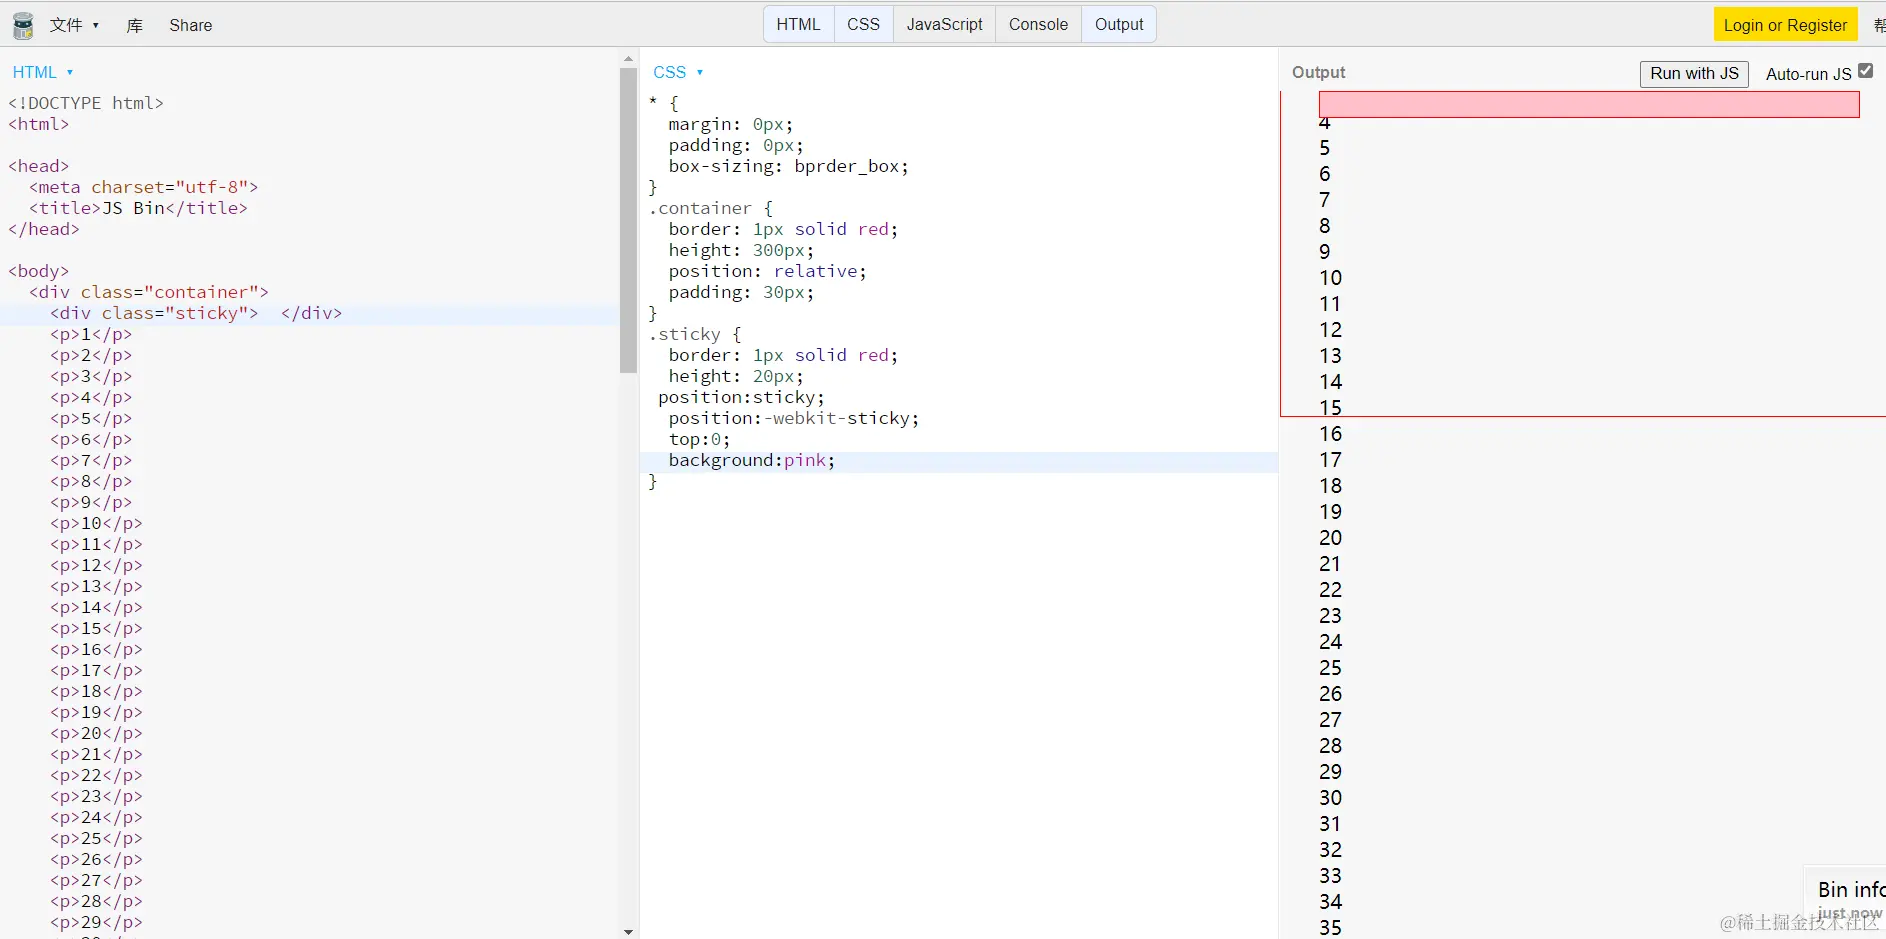Viewport: 1886px width, 939px height.
Task: Click the line 'background:pink;' in CSS
Action: click(751, 461)
